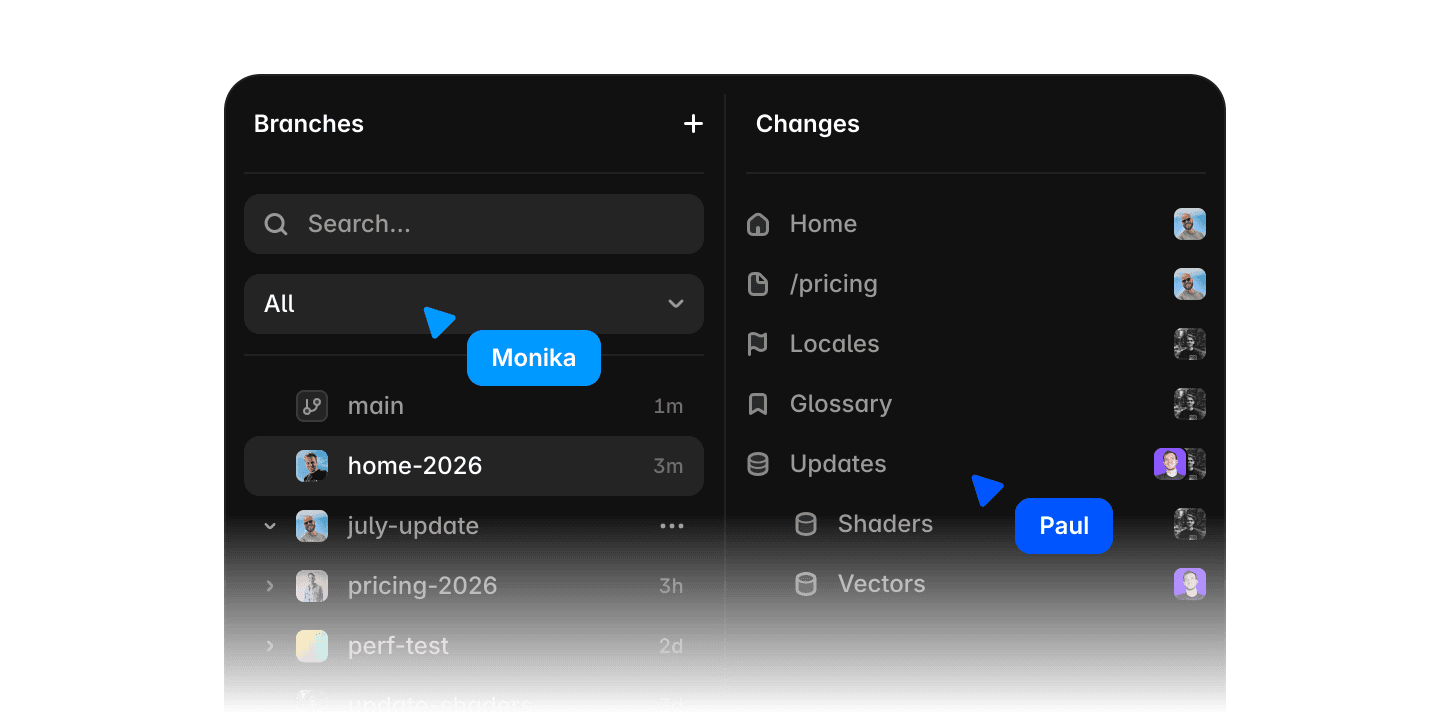Click the cylinder icon beside Shaders

806,524
